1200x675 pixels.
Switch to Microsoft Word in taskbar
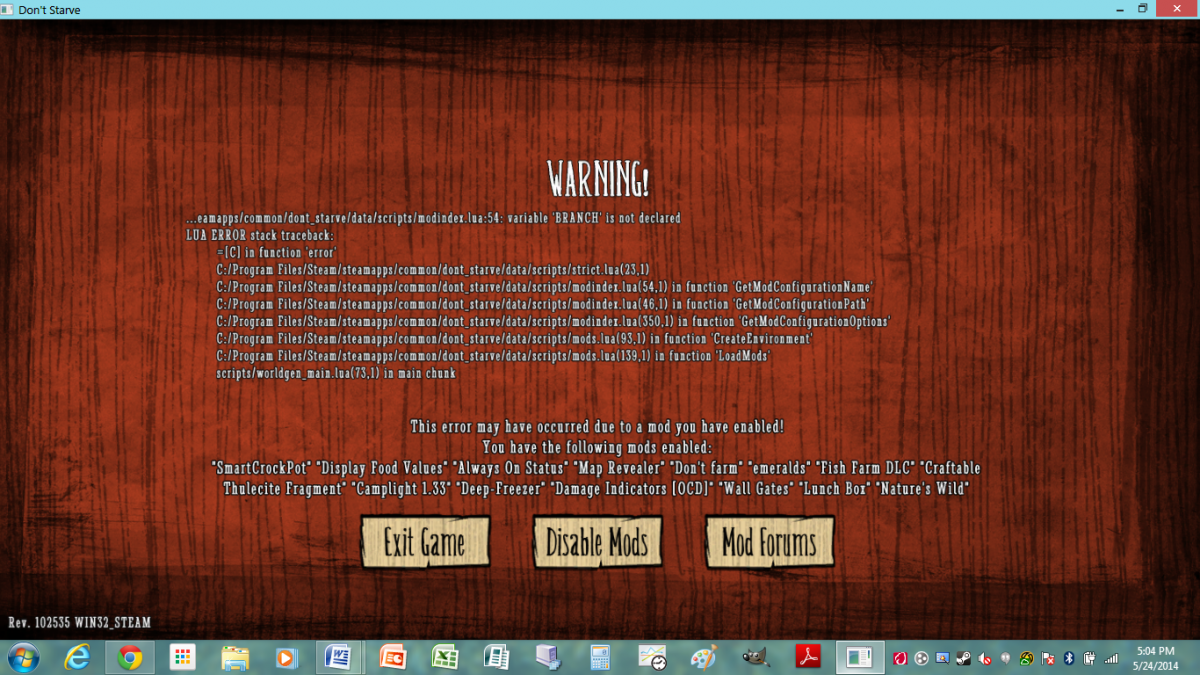[x=339, y=658]
